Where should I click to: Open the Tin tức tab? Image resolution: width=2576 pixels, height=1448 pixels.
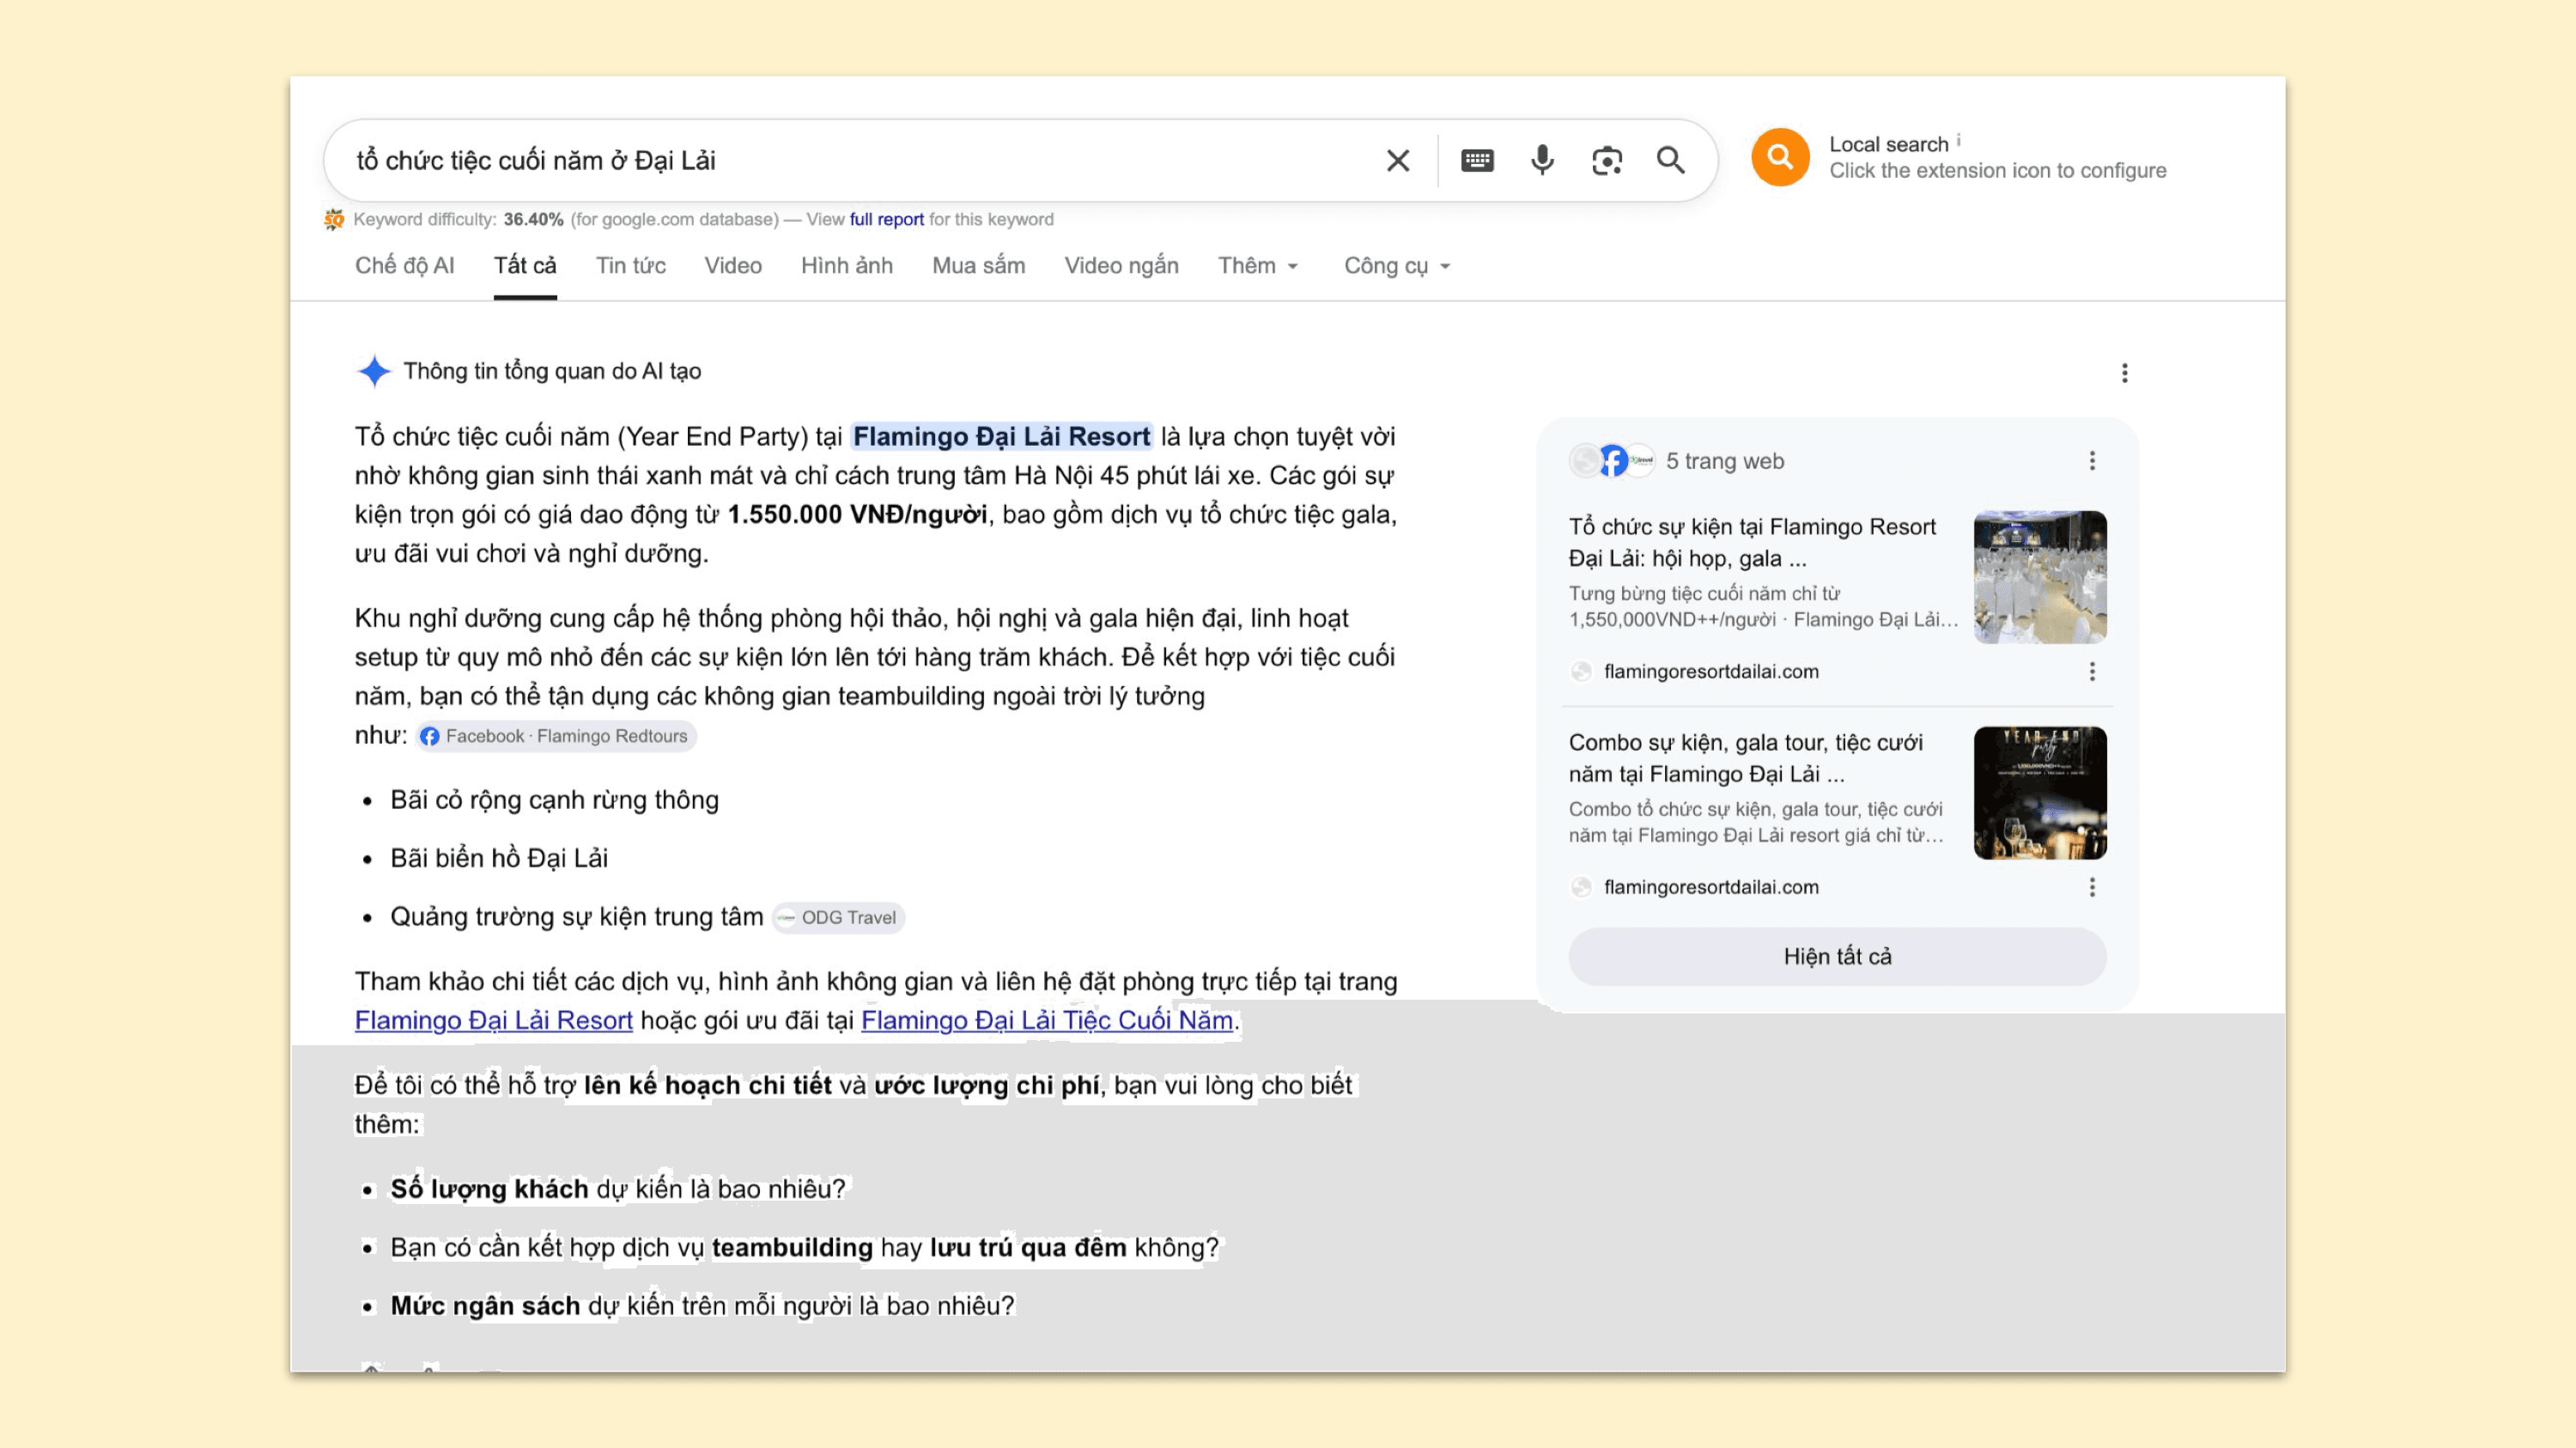coord(631,265)
